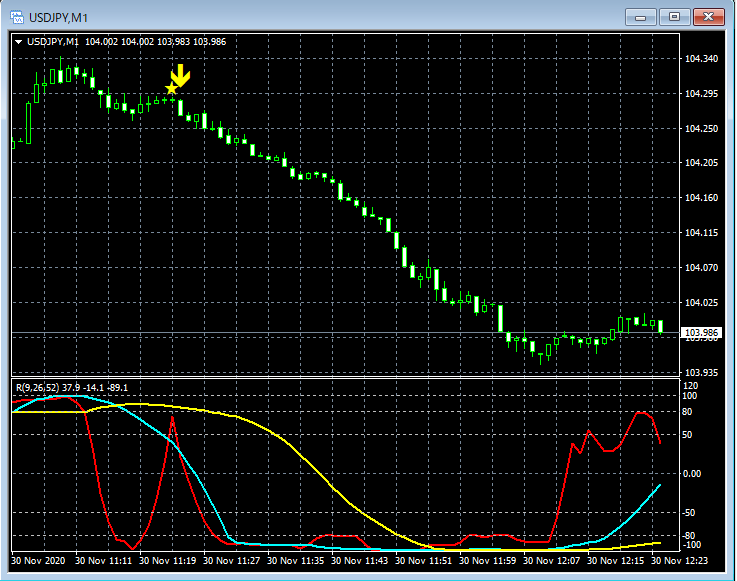This screenshot has height=581, width=737.
Task: Click the yellow down arrow signal marker
Action: click(x=180, y=76)
